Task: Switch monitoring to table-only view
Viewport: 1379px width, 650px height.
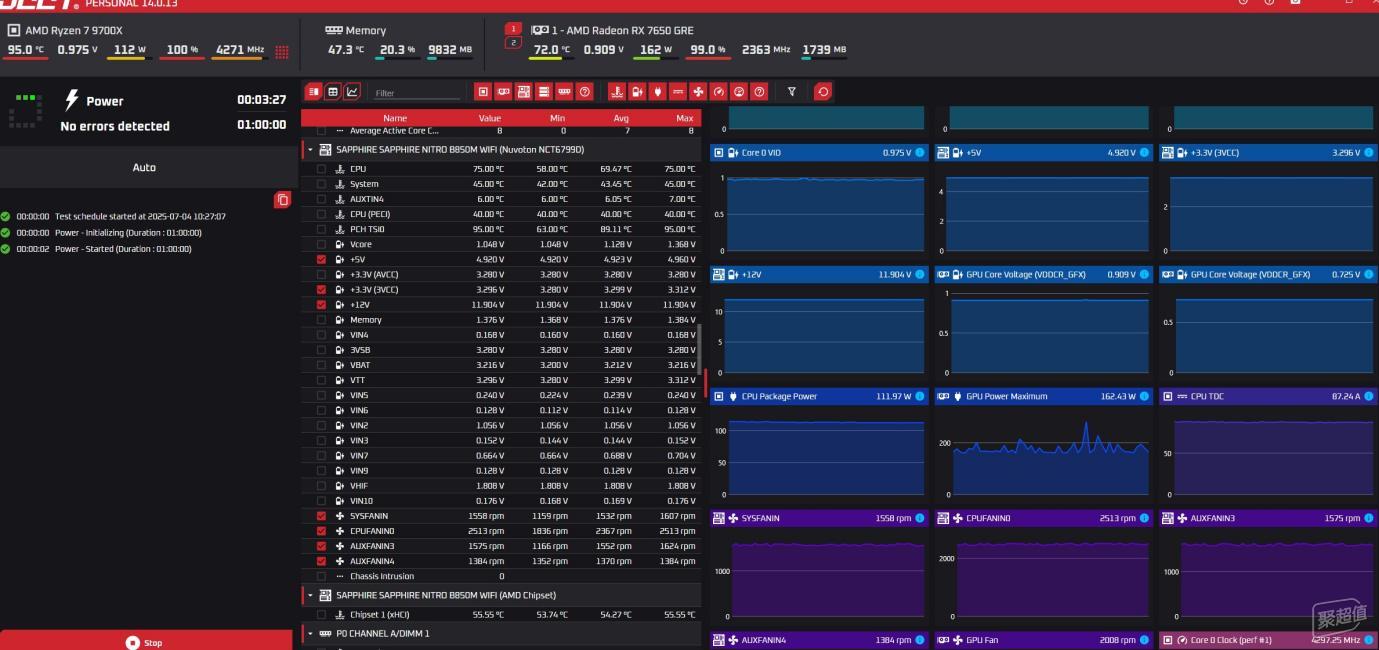Action: (x=333, y=91)
